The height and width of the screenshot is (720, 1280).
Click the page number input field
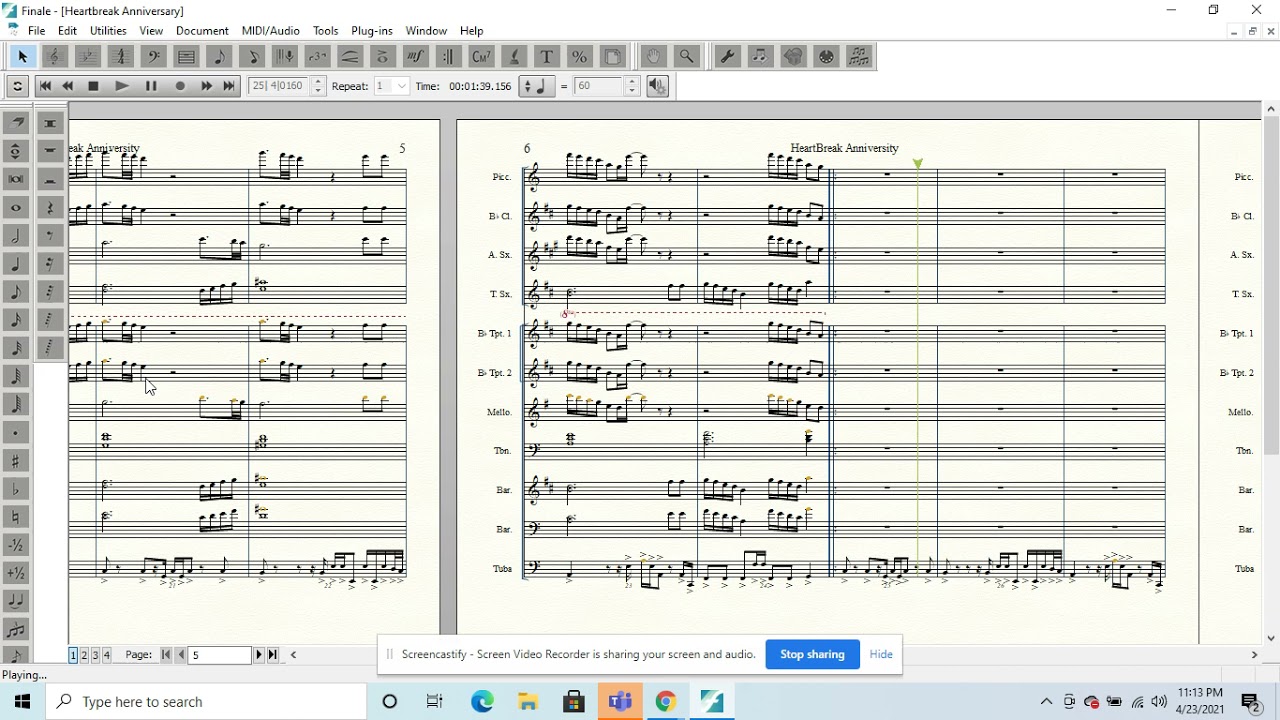coord(220,655)
